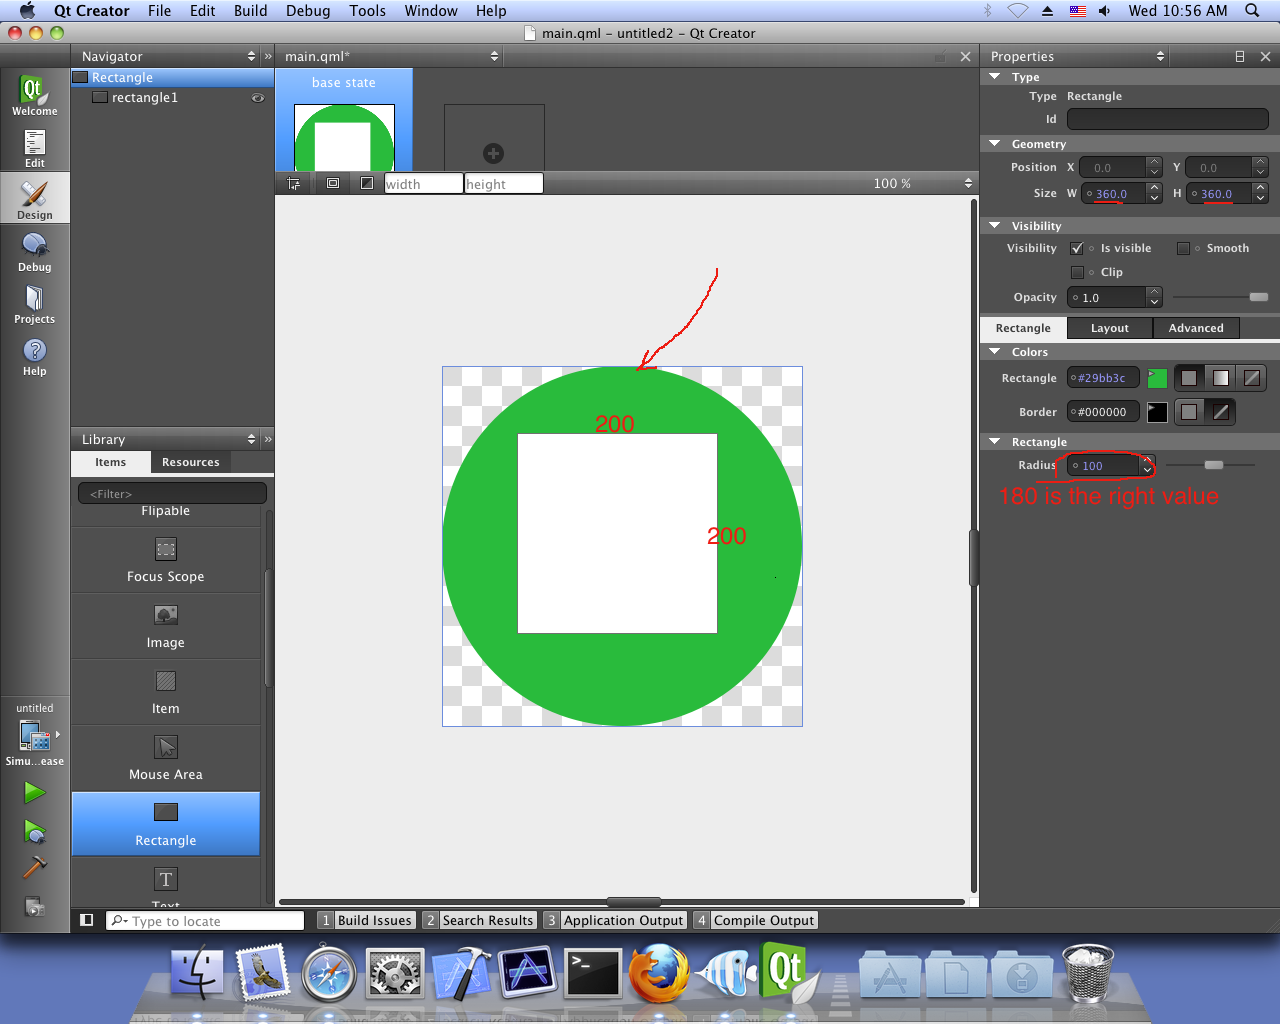Open the Build menu
Screen dimensions: 1280x1024
point(250,11)
